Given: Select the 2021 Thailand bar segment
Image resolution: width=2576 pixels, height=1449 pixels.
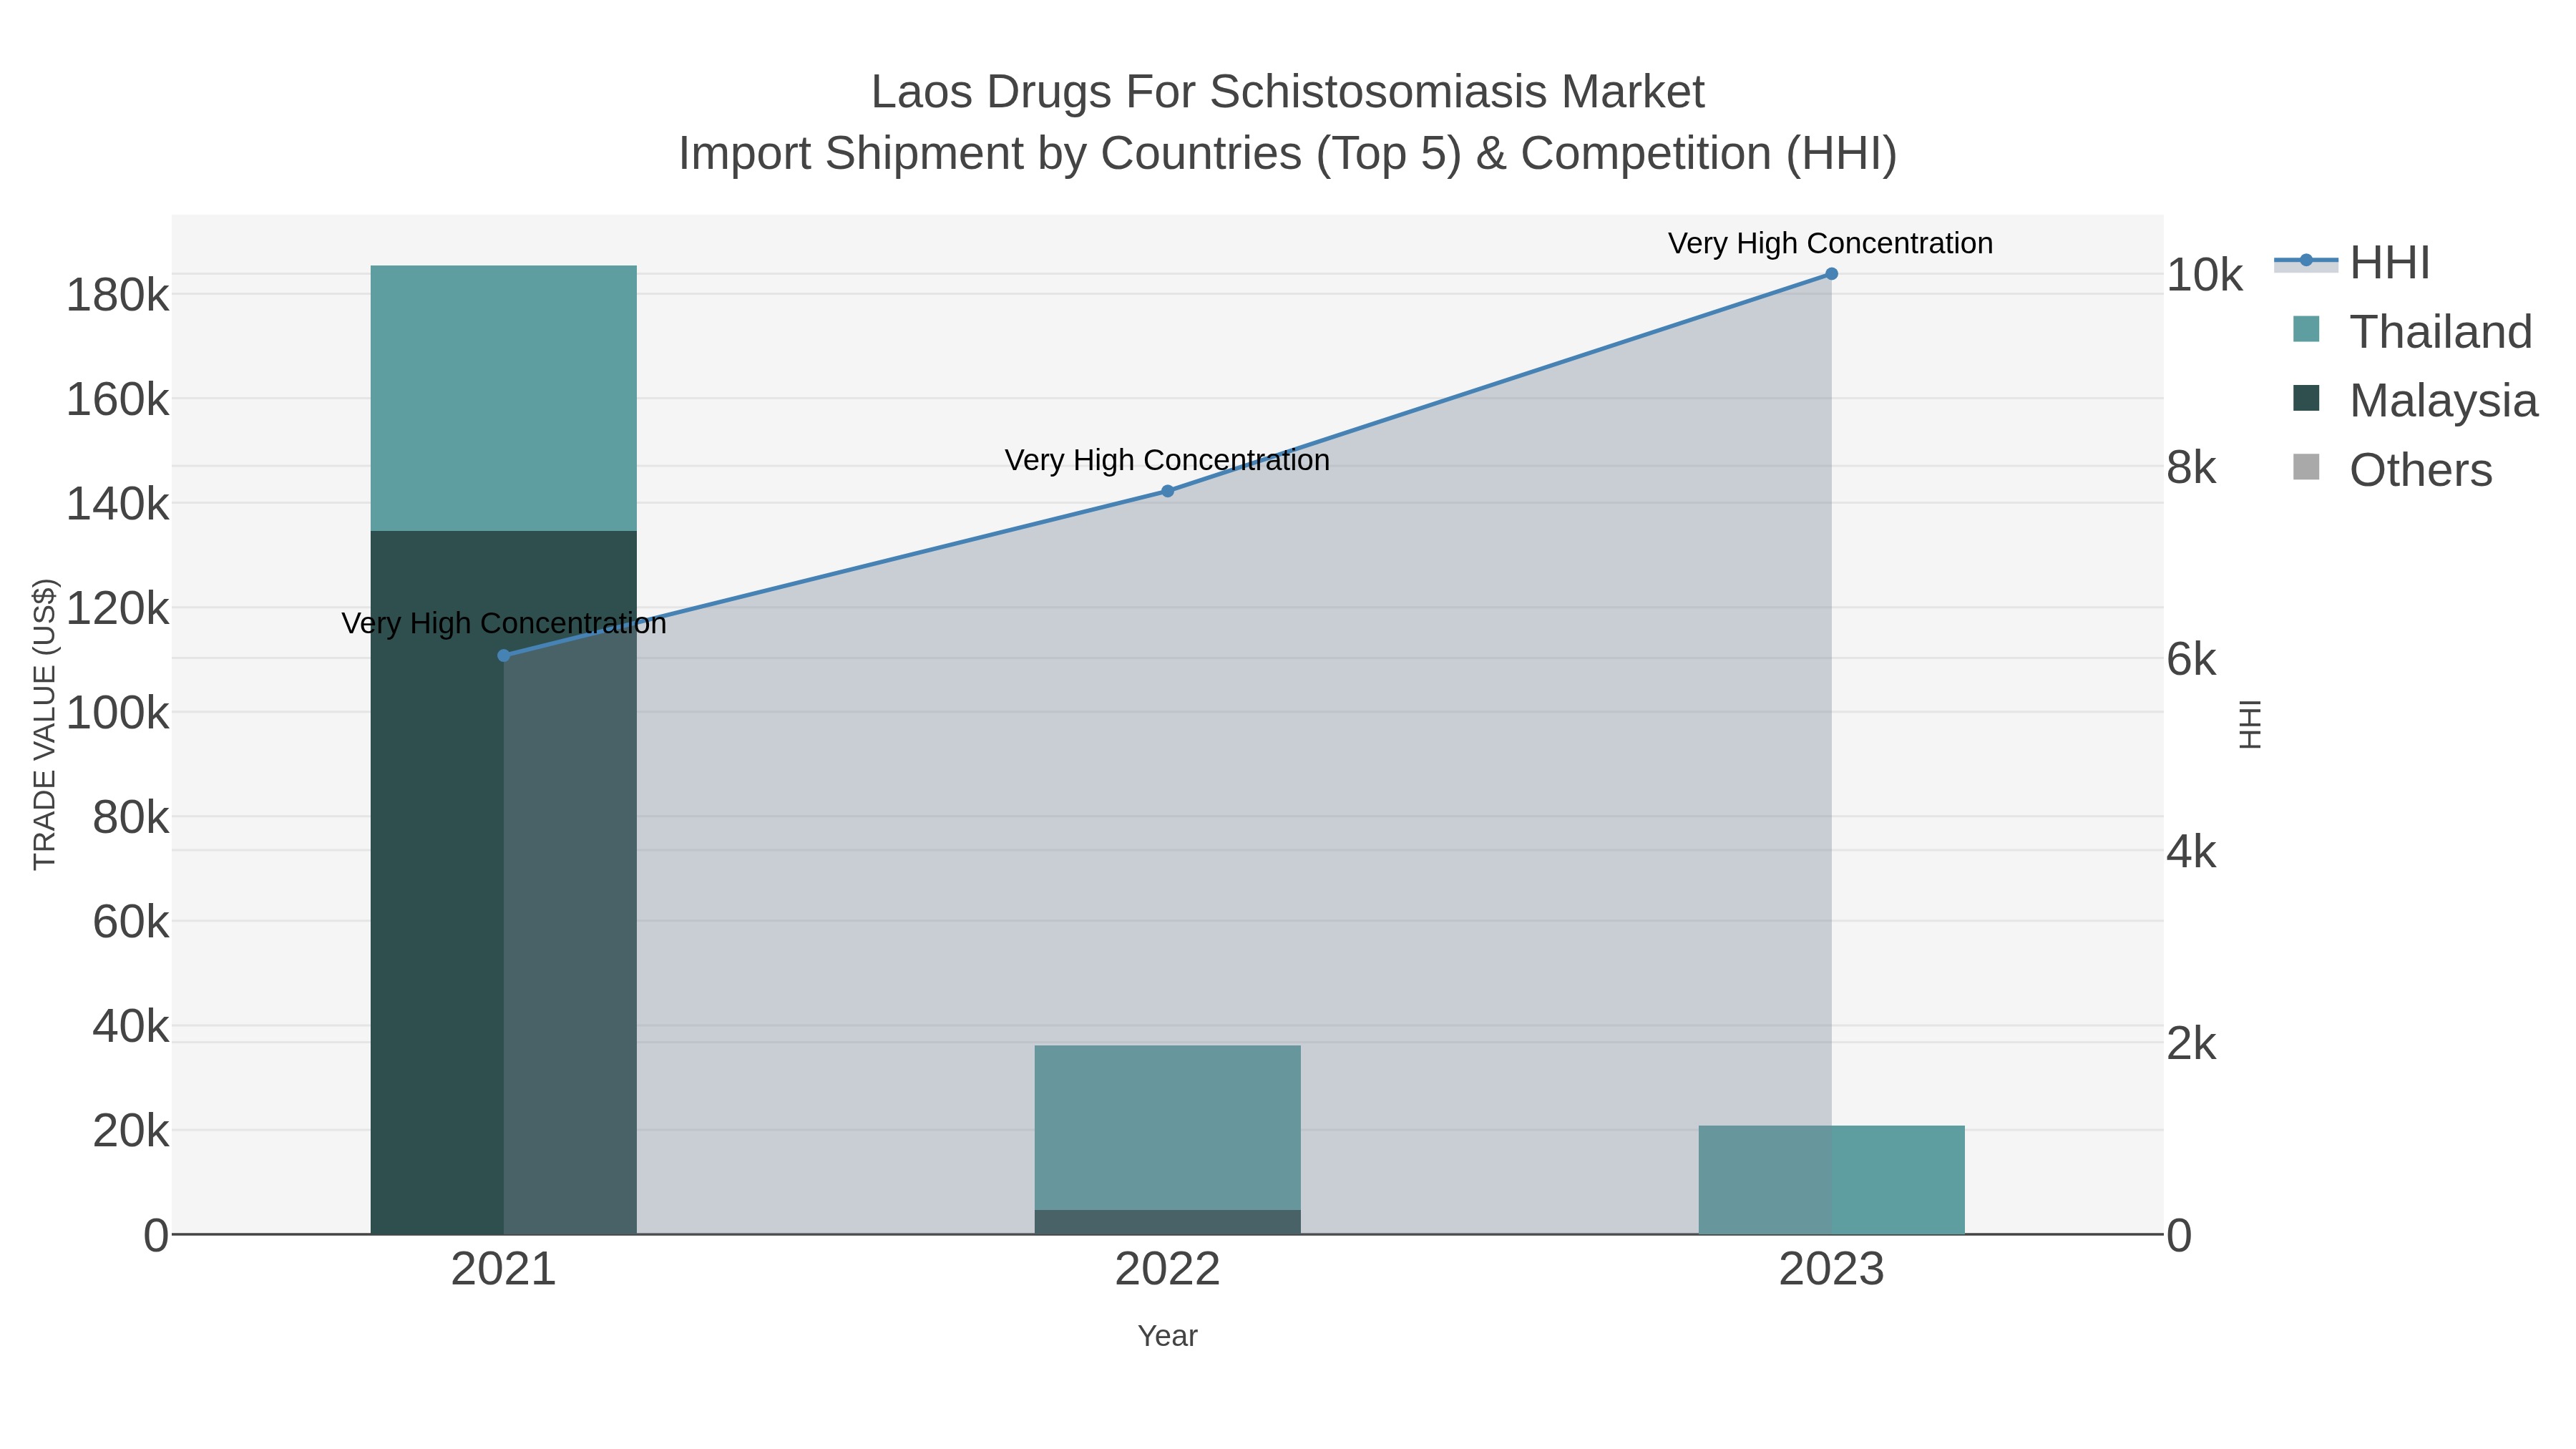Looking at the screenshot, I should click(x=504, y=398).
